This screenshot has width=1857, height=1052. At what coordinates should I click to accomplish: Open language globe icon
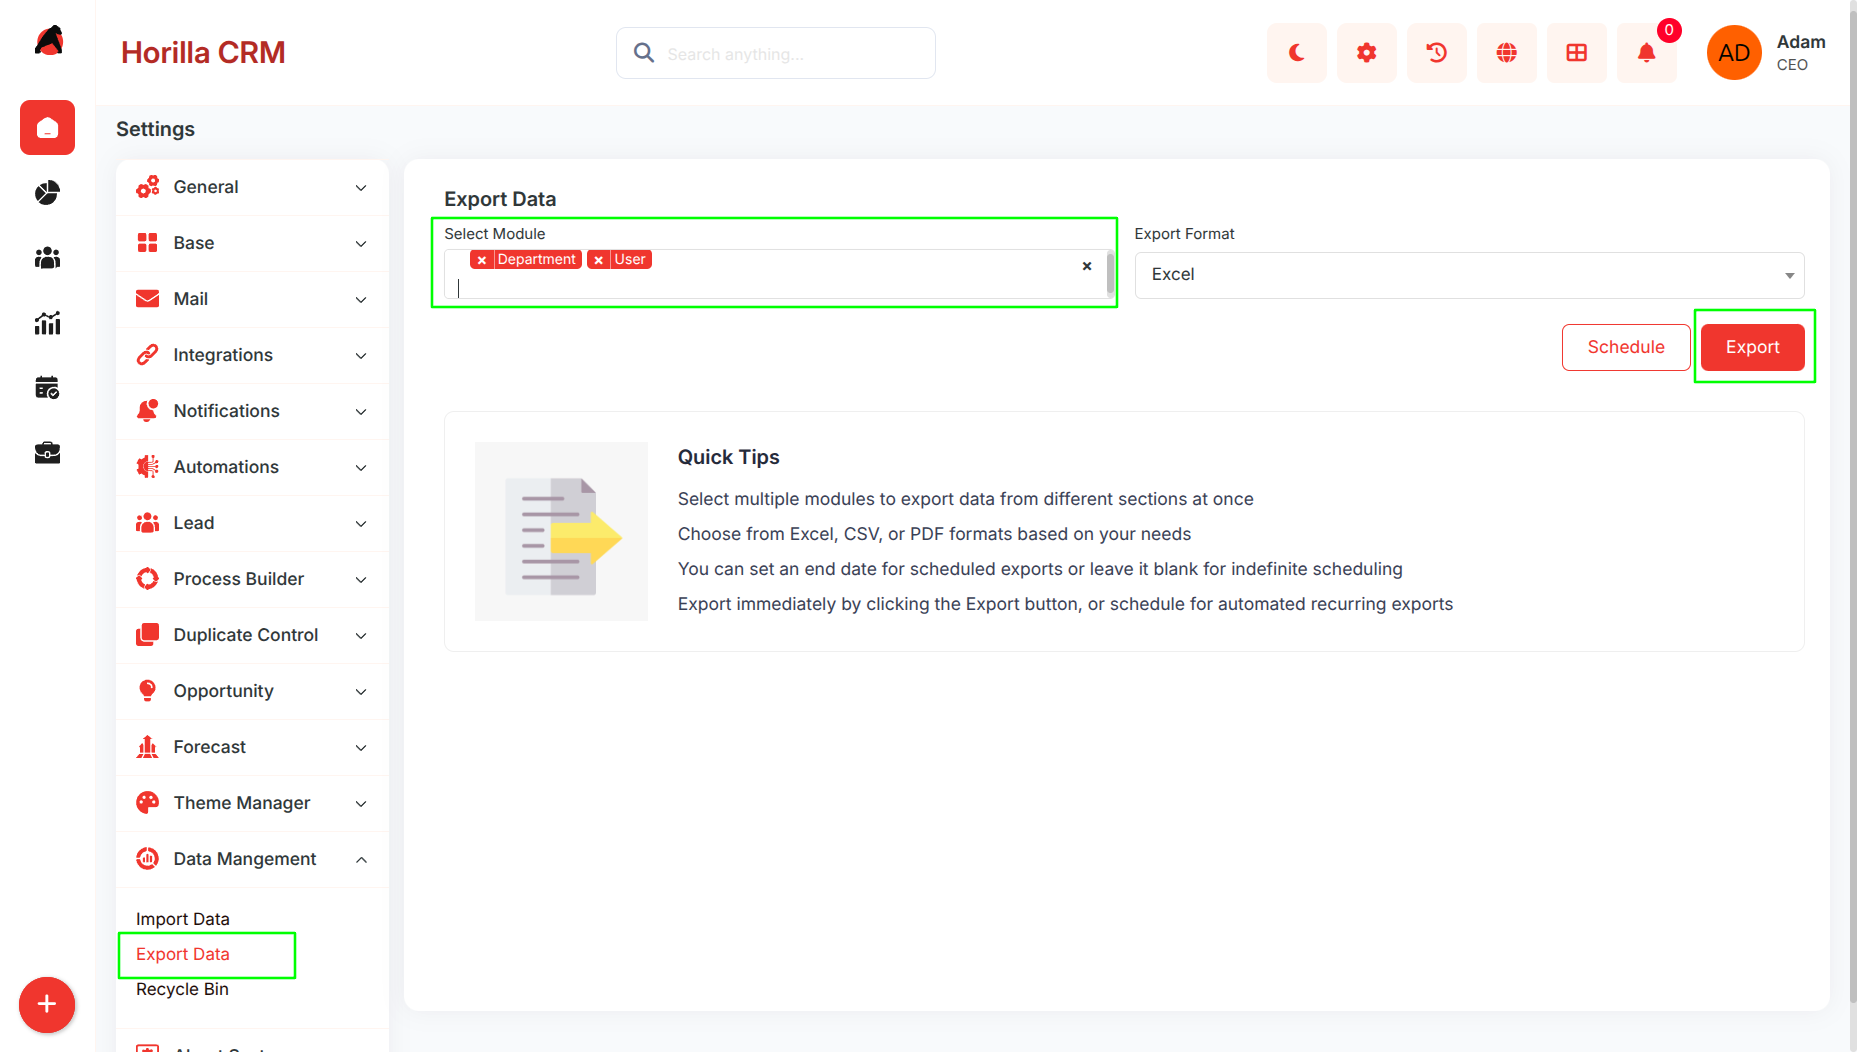pyautogui.click(x=1506, y=53)
